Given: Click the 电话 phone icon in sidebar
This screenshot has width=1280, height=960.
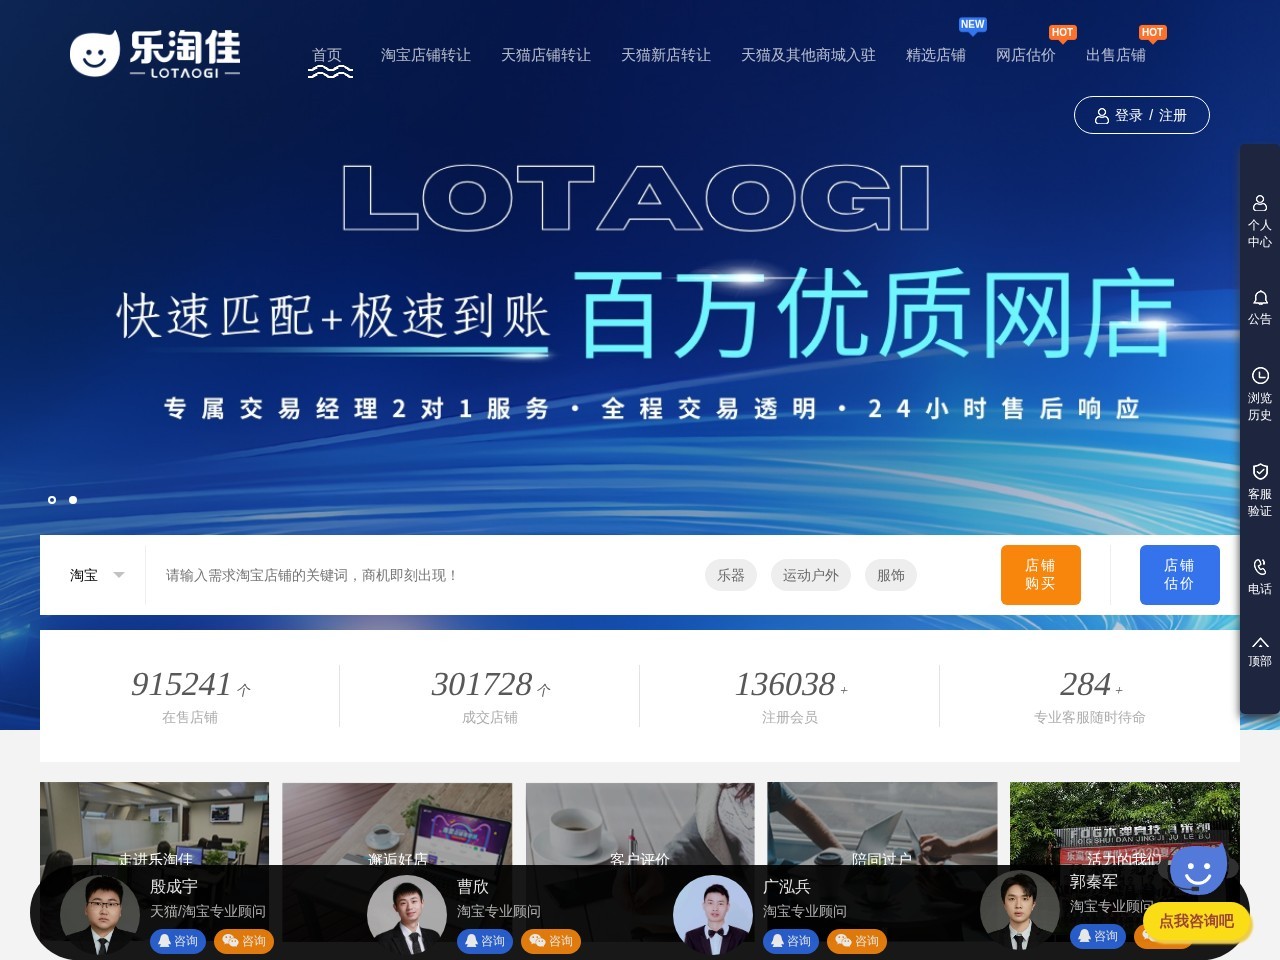Looking at the screenshot, I should [1260, 576].
